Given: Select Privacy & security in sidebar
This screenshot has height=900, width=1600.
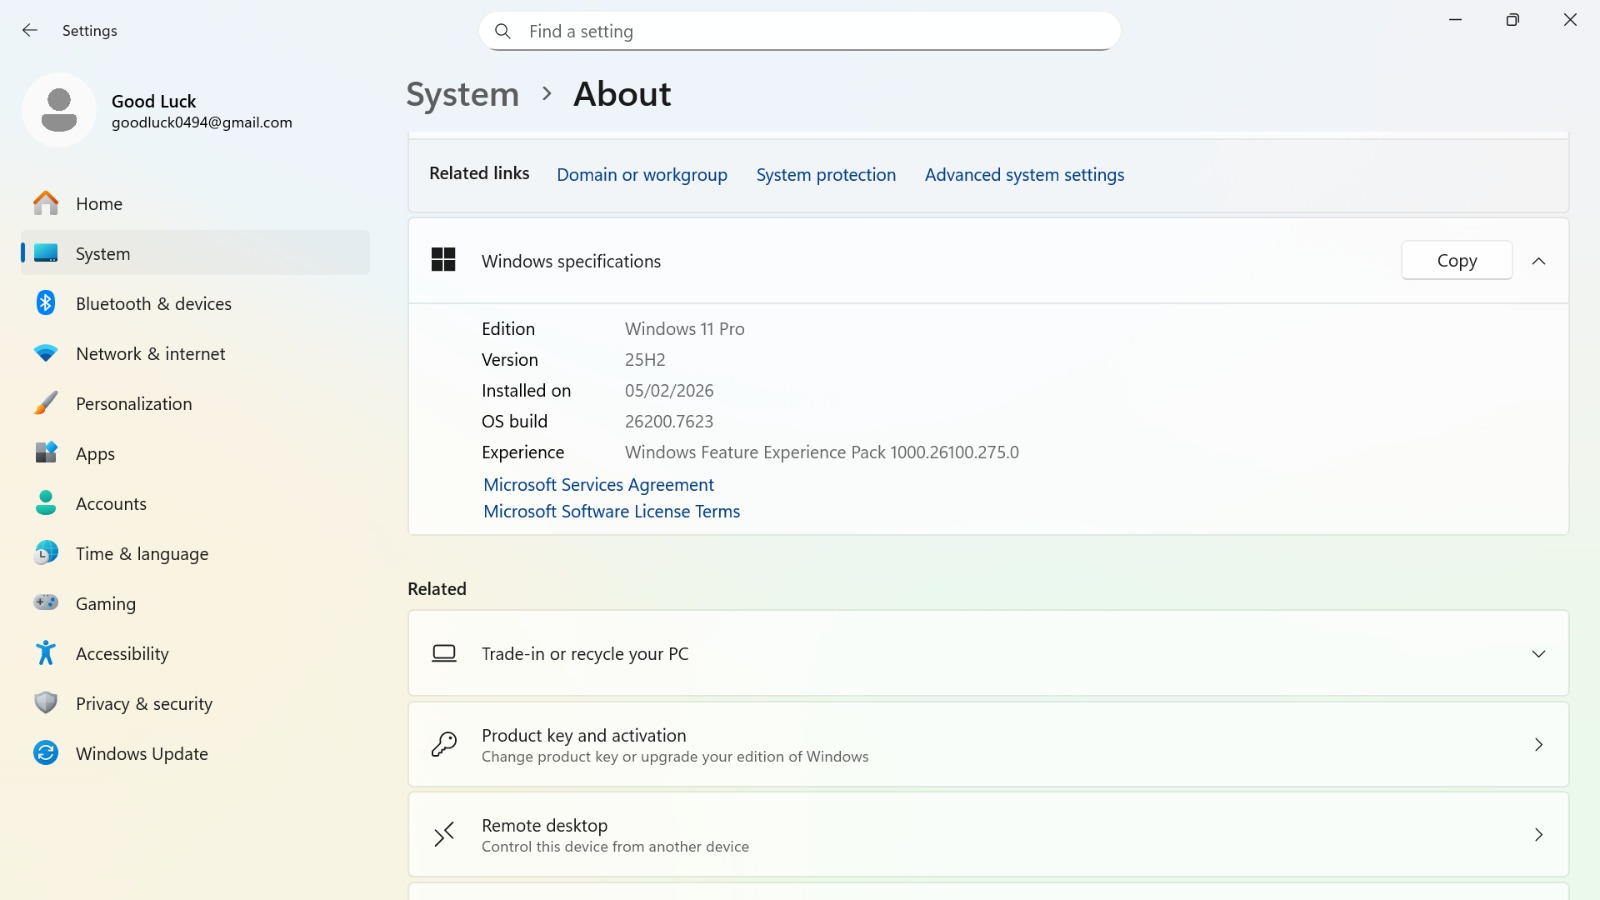Looking at the screenshot, I should 195,704.
